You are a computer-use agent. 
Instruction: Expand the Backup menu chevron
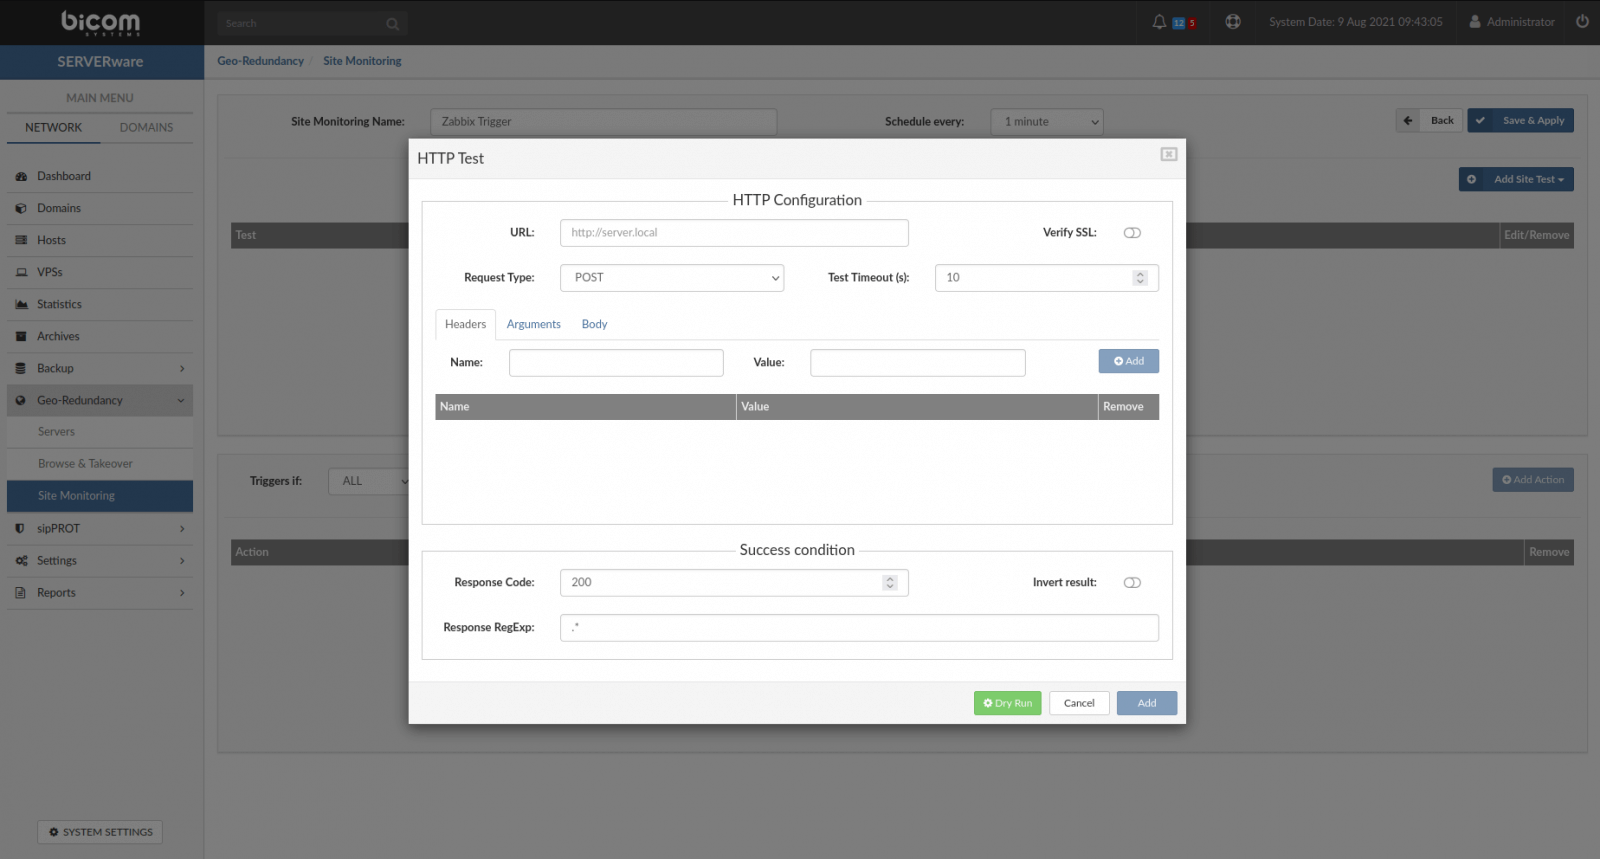pyautogui.click(x=182, y=369)
